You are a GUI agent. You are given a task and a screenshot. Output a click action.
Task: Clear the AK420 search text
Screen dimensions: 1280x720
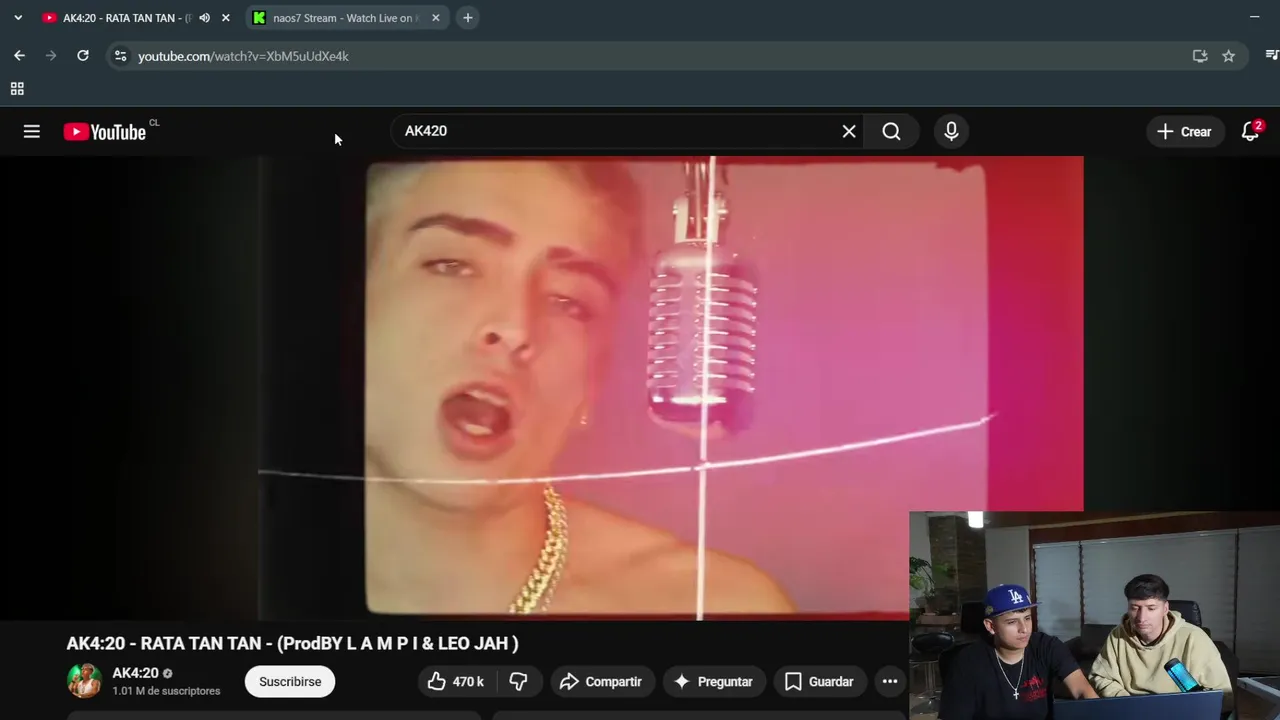coord(849,131)
